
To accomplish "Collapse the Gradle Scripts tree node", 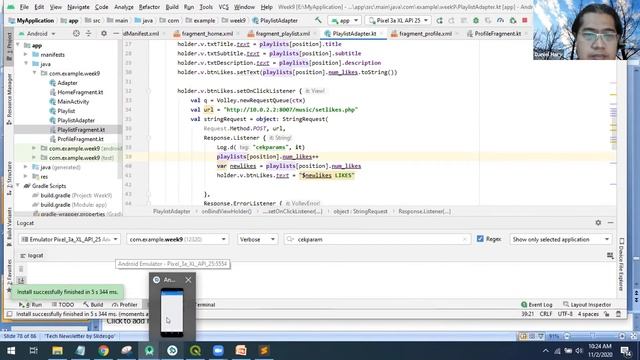I will (x=18, y=186).
